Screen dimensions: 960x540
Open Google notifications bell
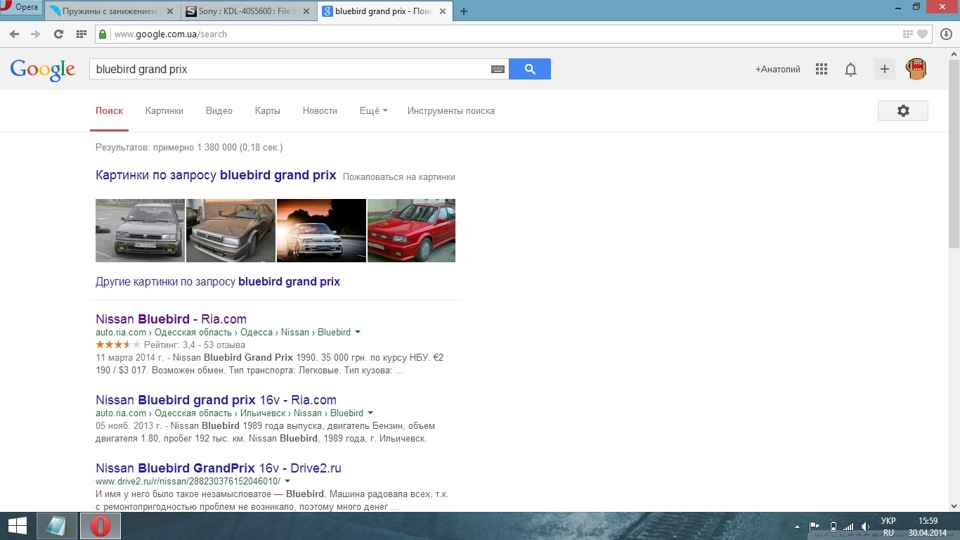850,69
